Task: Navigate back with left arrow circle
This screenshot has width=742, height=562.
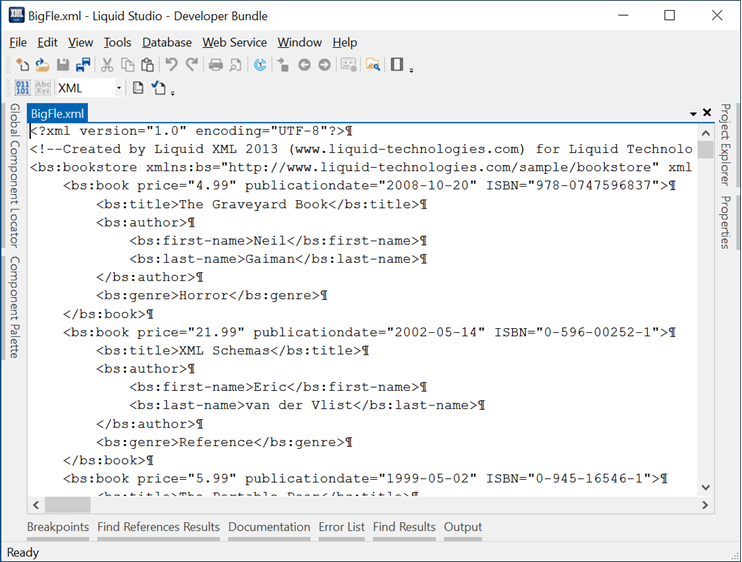Action: tap(304, 65)
